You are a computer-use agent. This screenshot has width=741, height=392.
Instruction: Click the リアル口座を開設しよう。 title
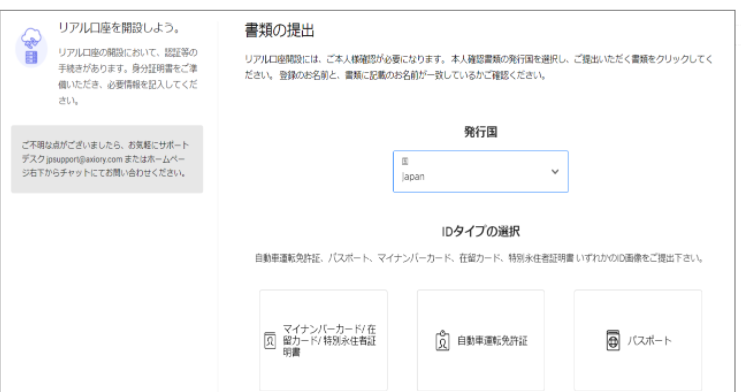(119, 28)
